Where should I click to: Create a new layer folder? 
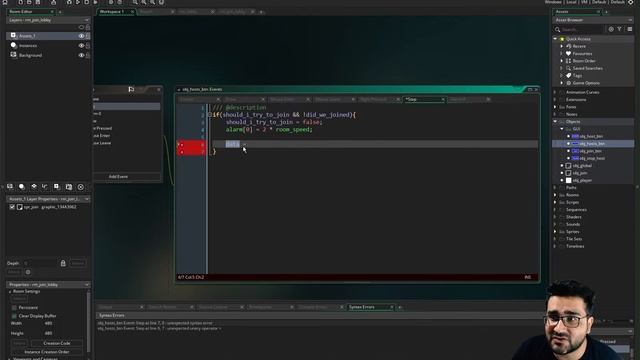(x=69, y=187)
